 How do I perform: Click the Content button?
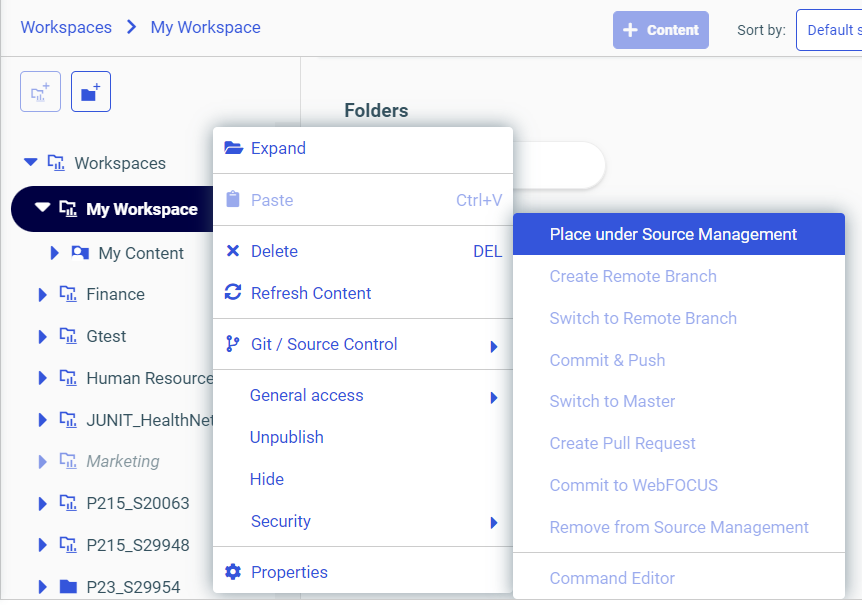tap(660, 29)
